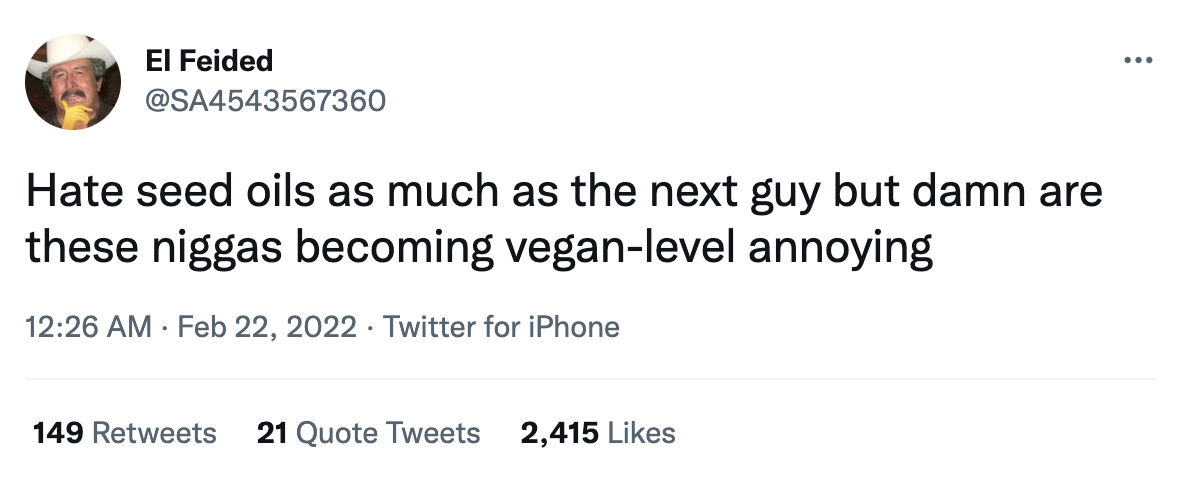Click the El Feided profile avatar
This screenshot has height=478, width=1182.
(x=73, y=83)
